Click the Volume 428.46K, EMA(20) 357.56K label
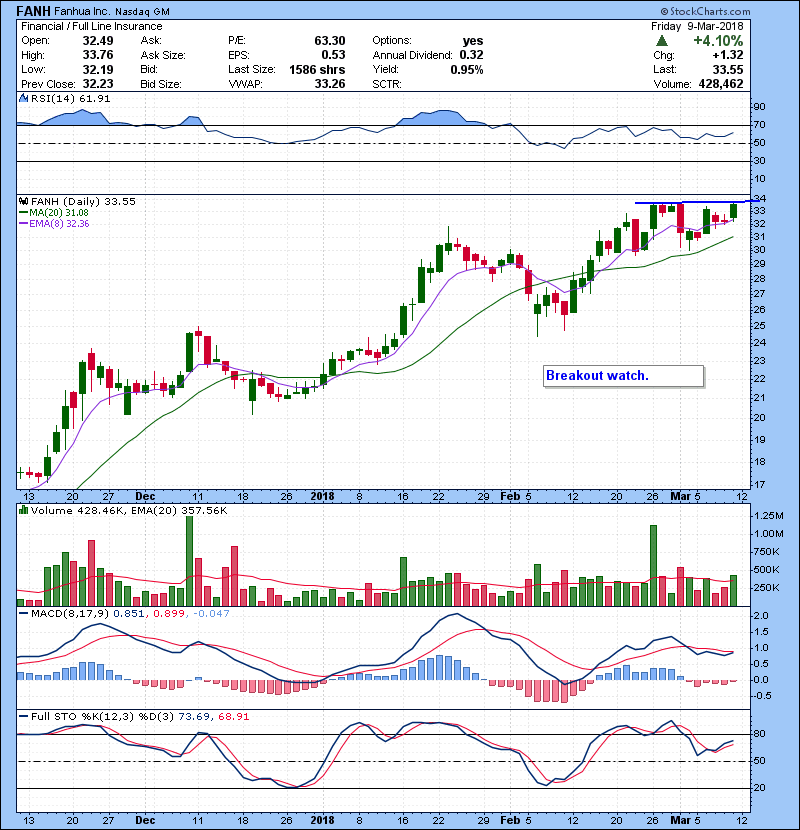 pyautogui.click(x=129, y=510)
